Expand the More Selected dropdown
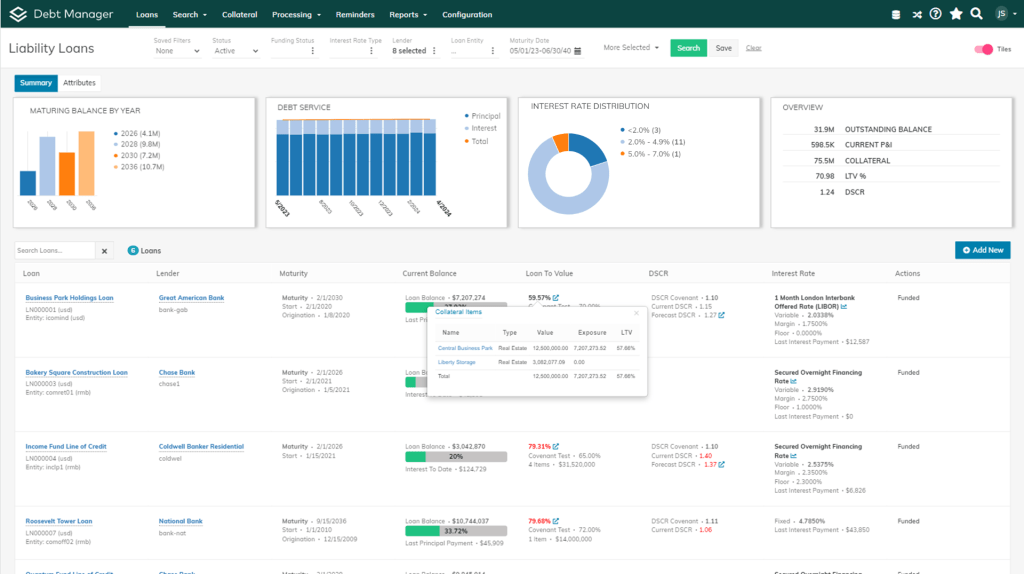The height and width of the screenshot is (574, 1024). pyautogui.click(x=631, y=48)
